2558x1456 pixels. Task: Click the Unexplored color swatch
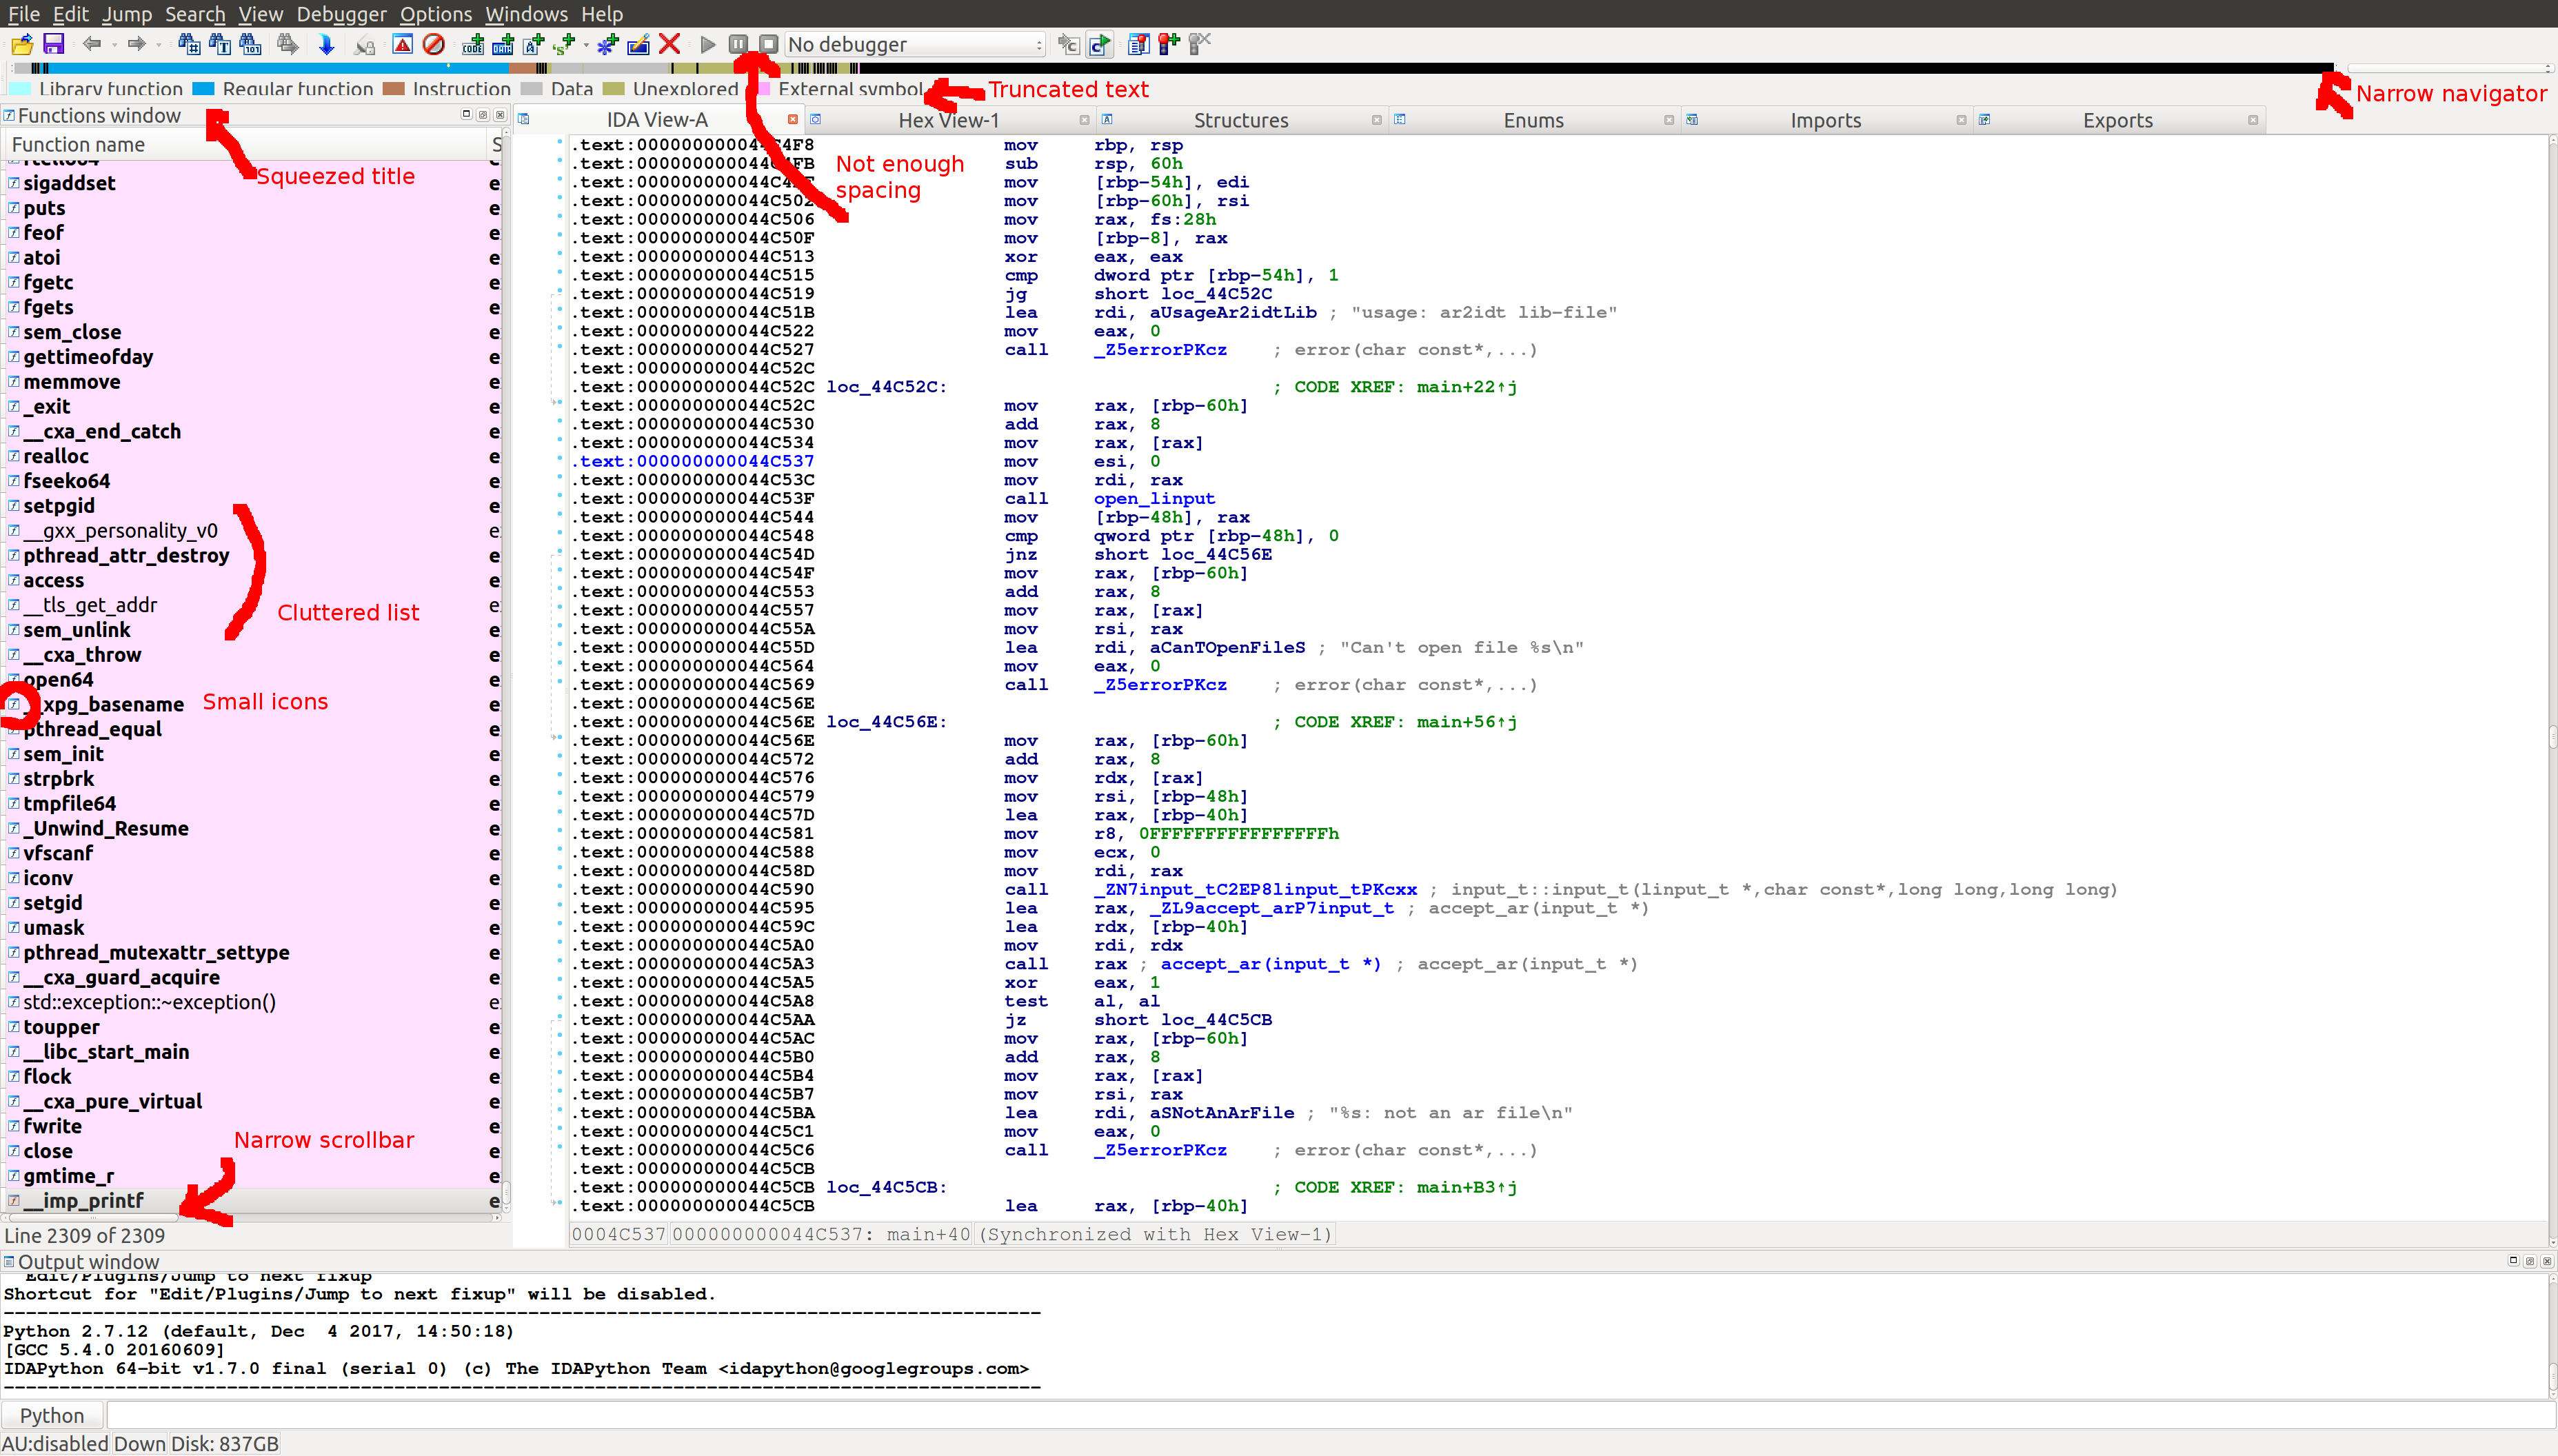614,89
